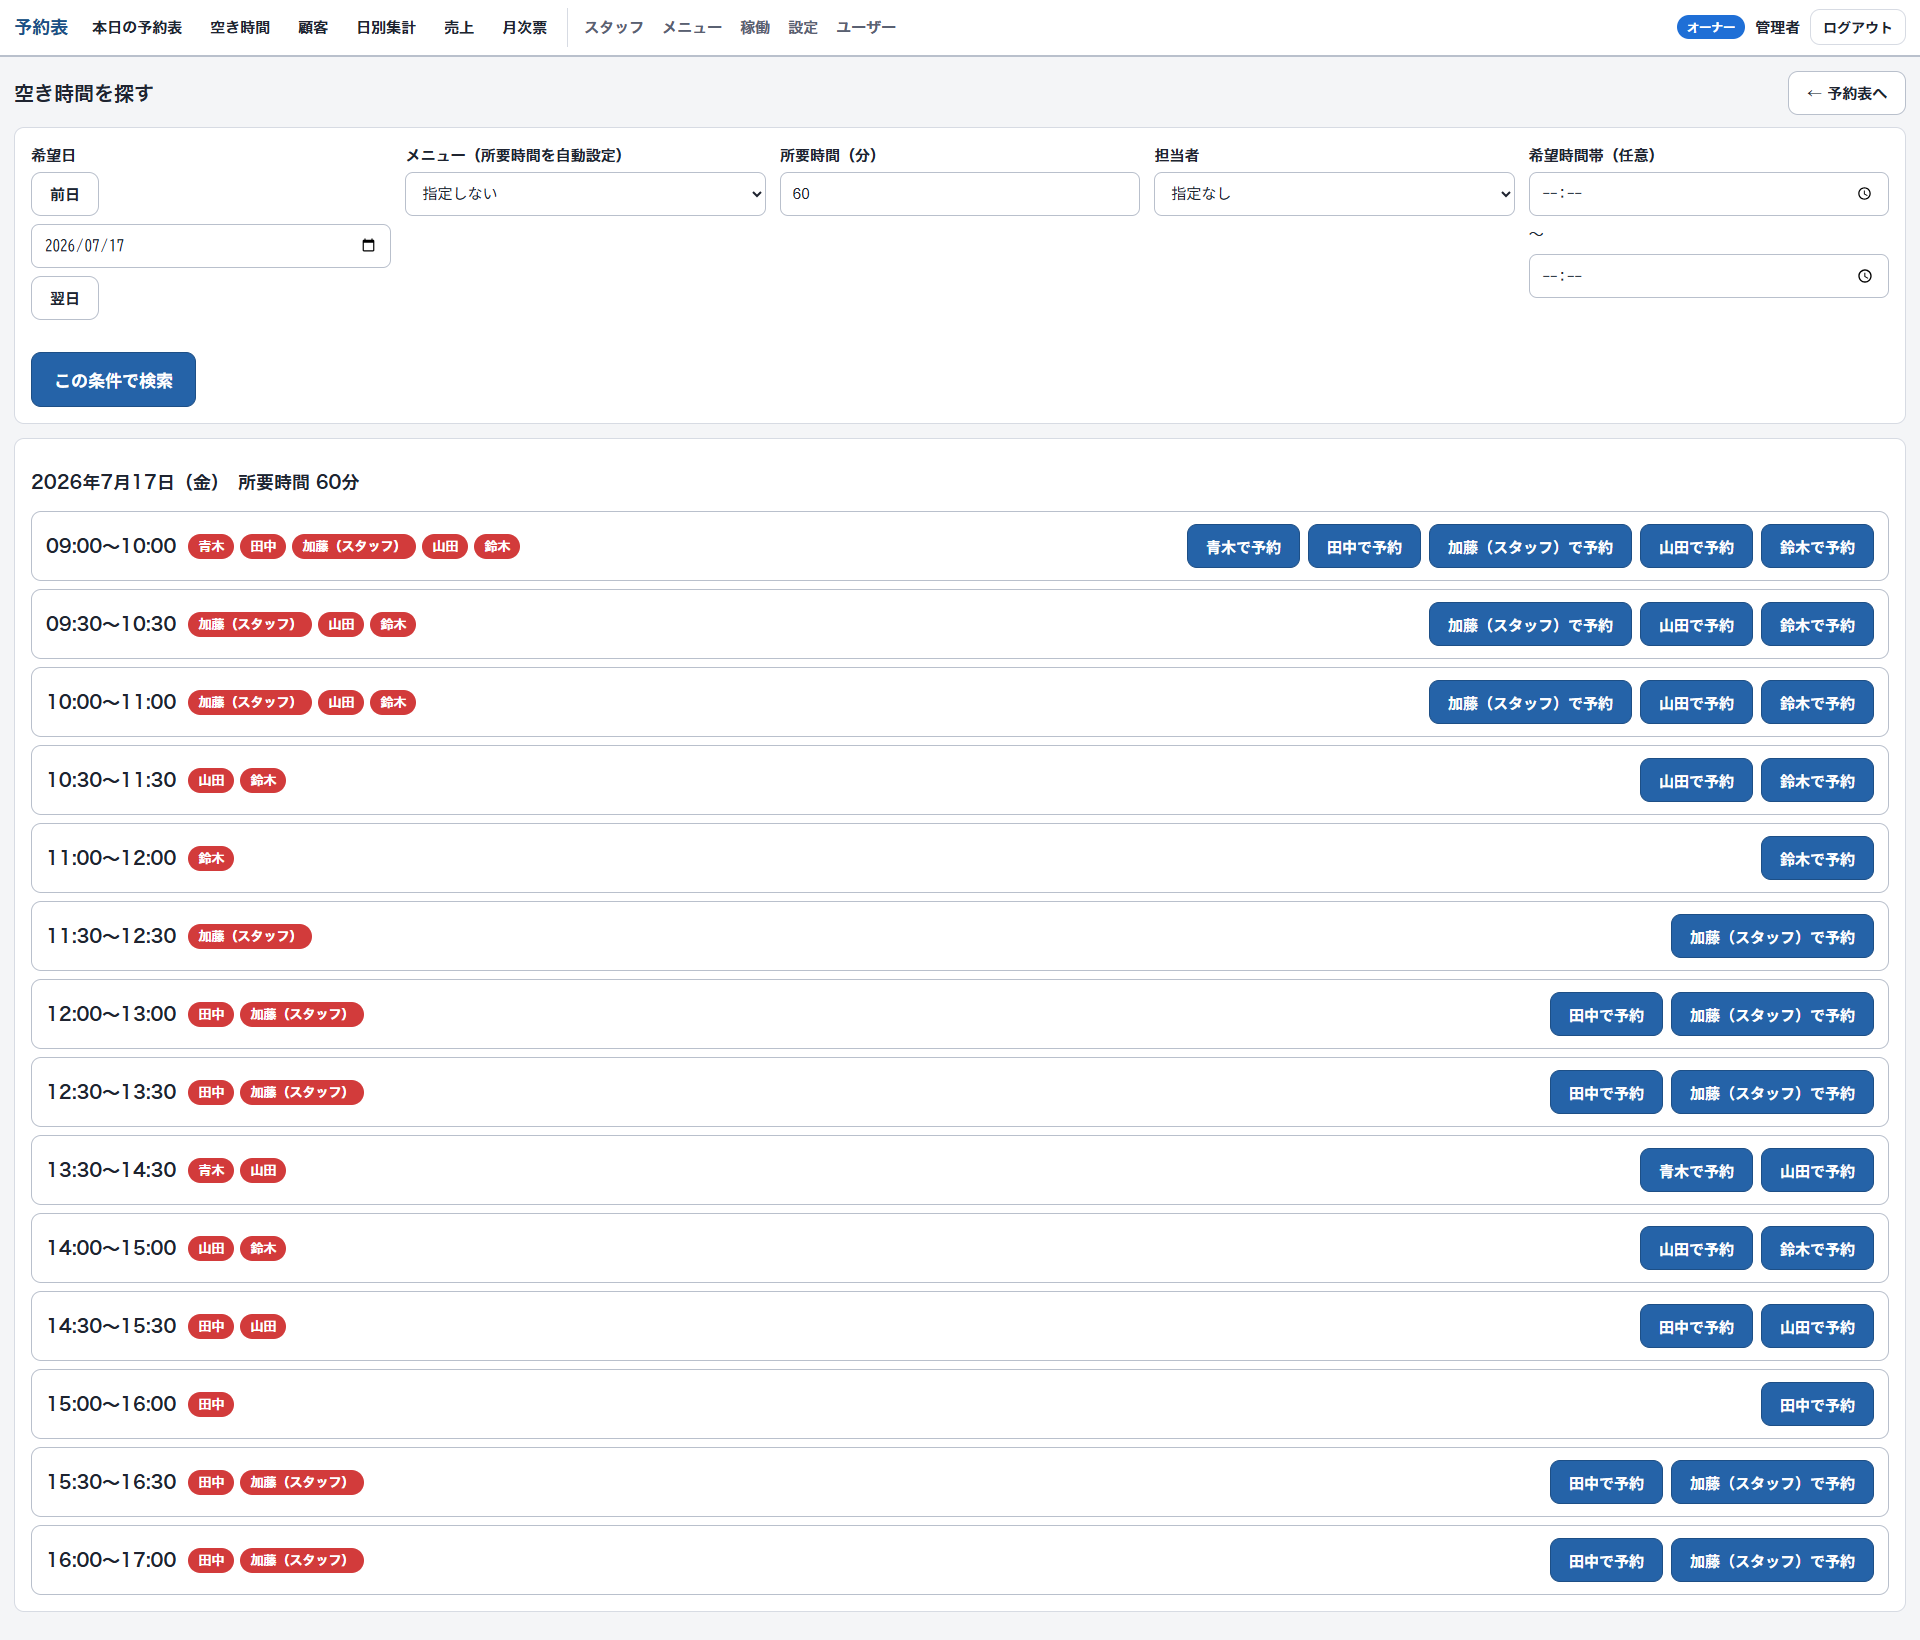Open メニュー nav item in top bar
The image size is (1920, 1640).
click(692, 27)
